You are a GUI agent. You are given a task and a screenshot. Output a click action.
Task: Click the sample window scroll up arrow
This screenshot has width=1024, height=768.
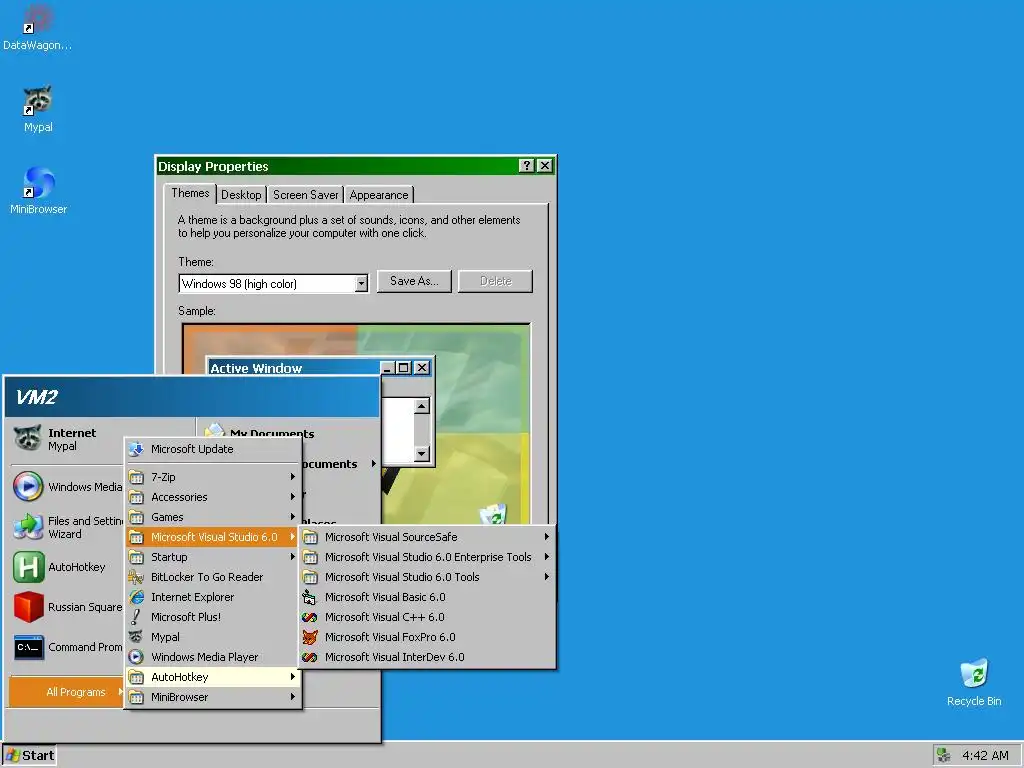(422, 406)
